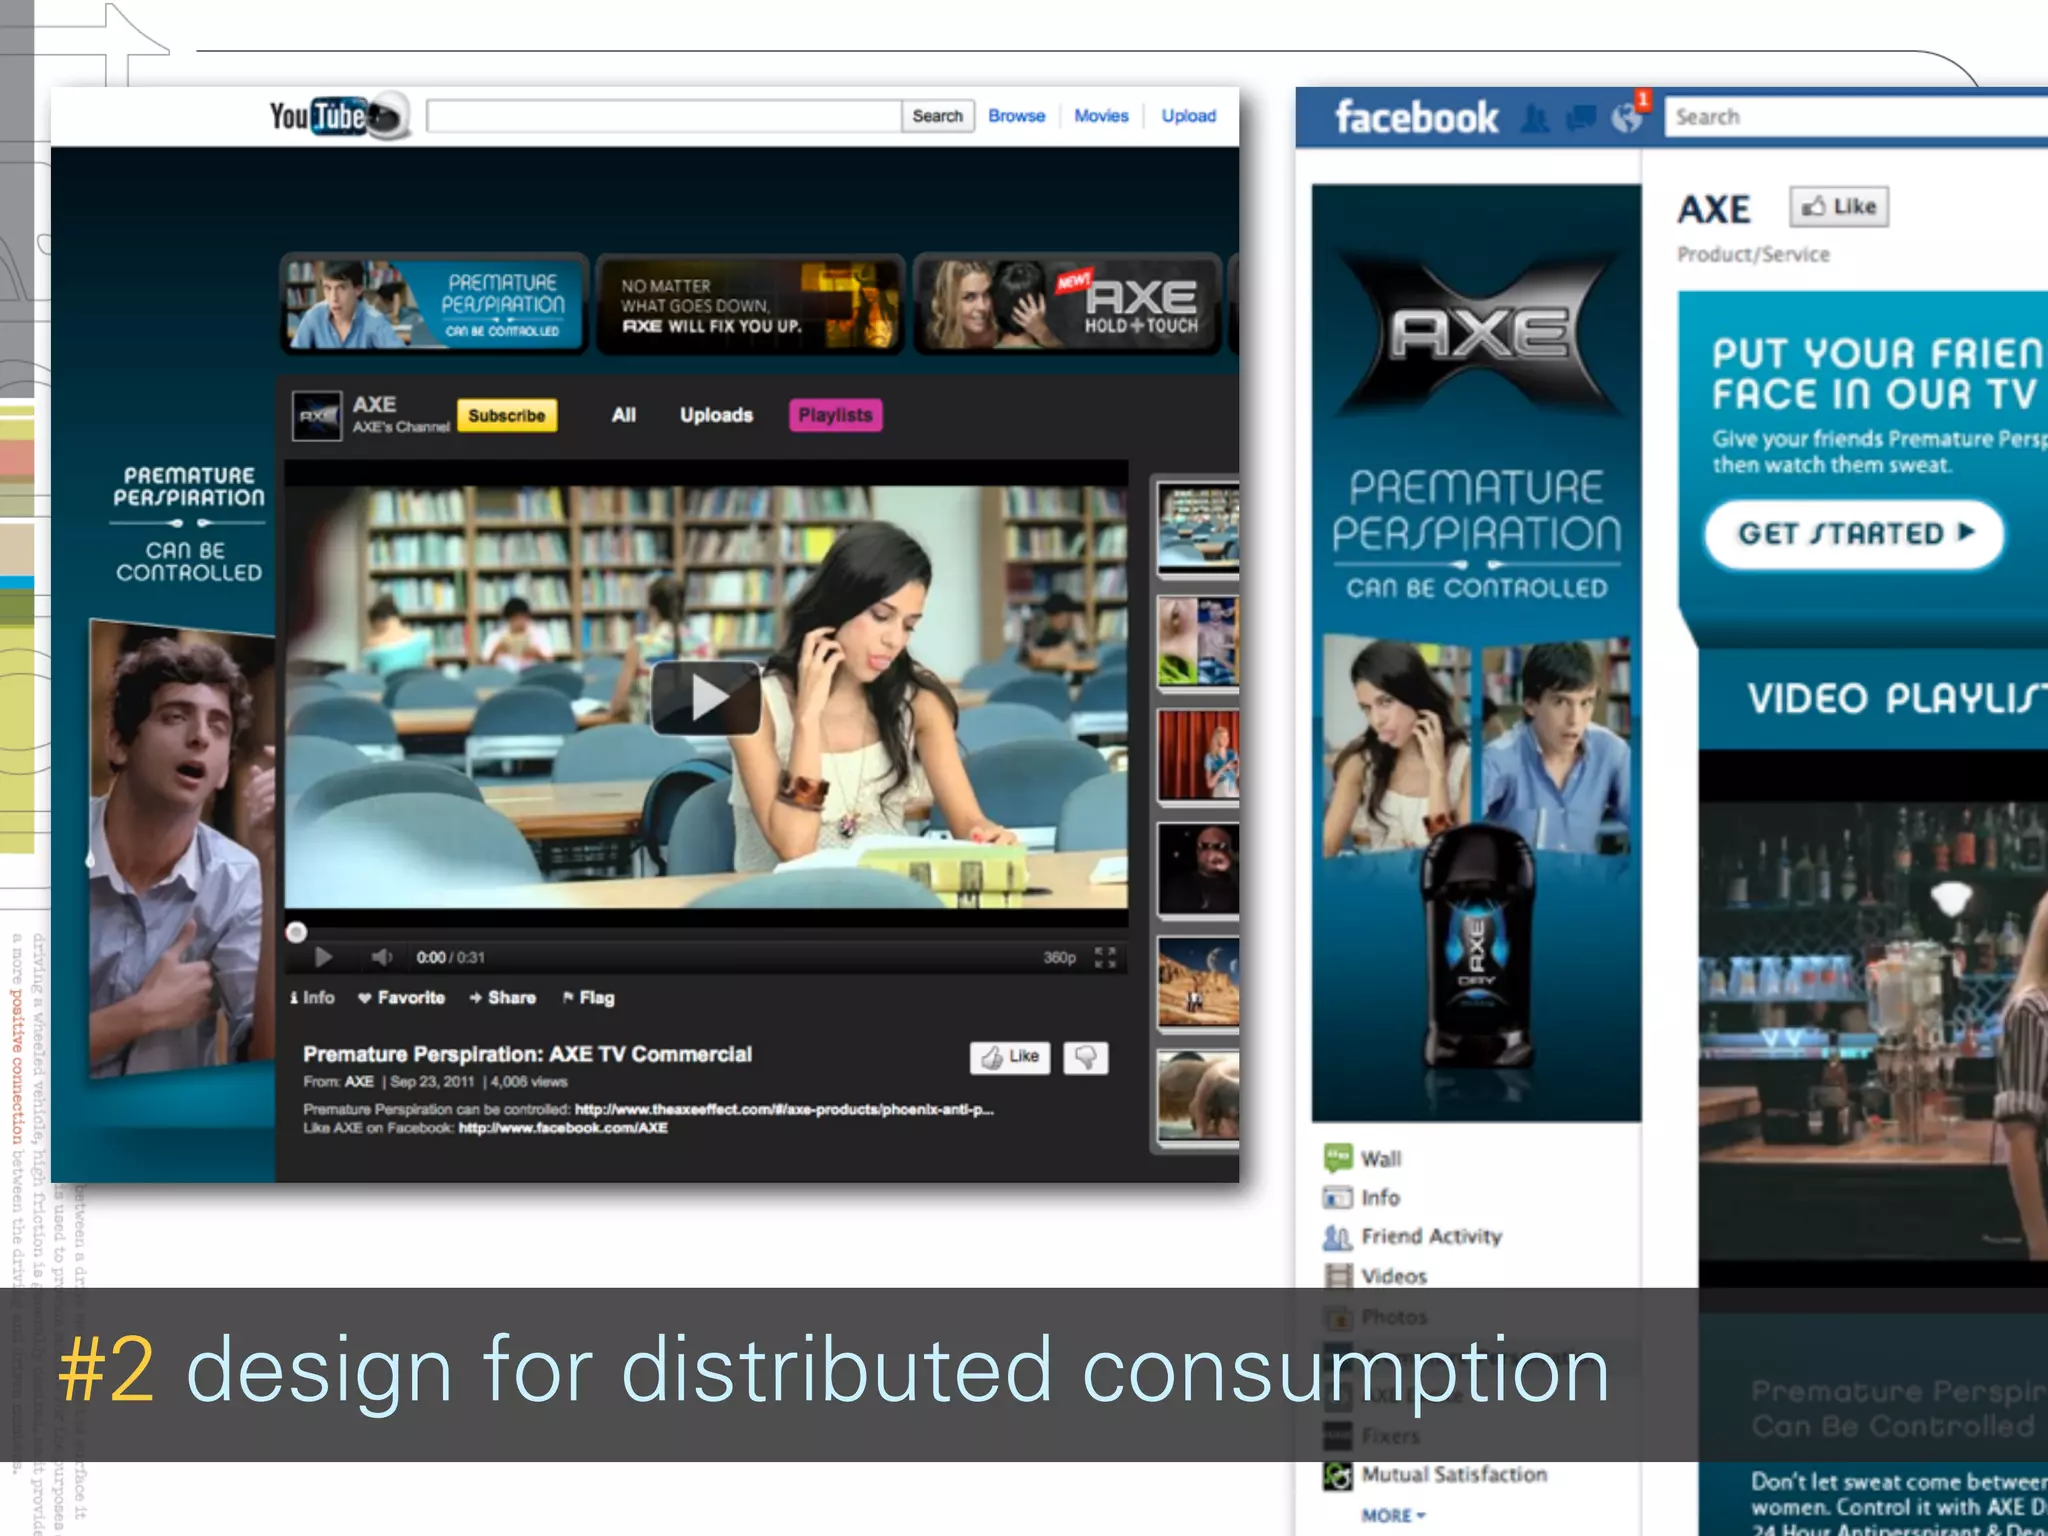Open the AXE Hold + Touch banner
The image size is (2048, 1536).
click(x=1067, y=304)
